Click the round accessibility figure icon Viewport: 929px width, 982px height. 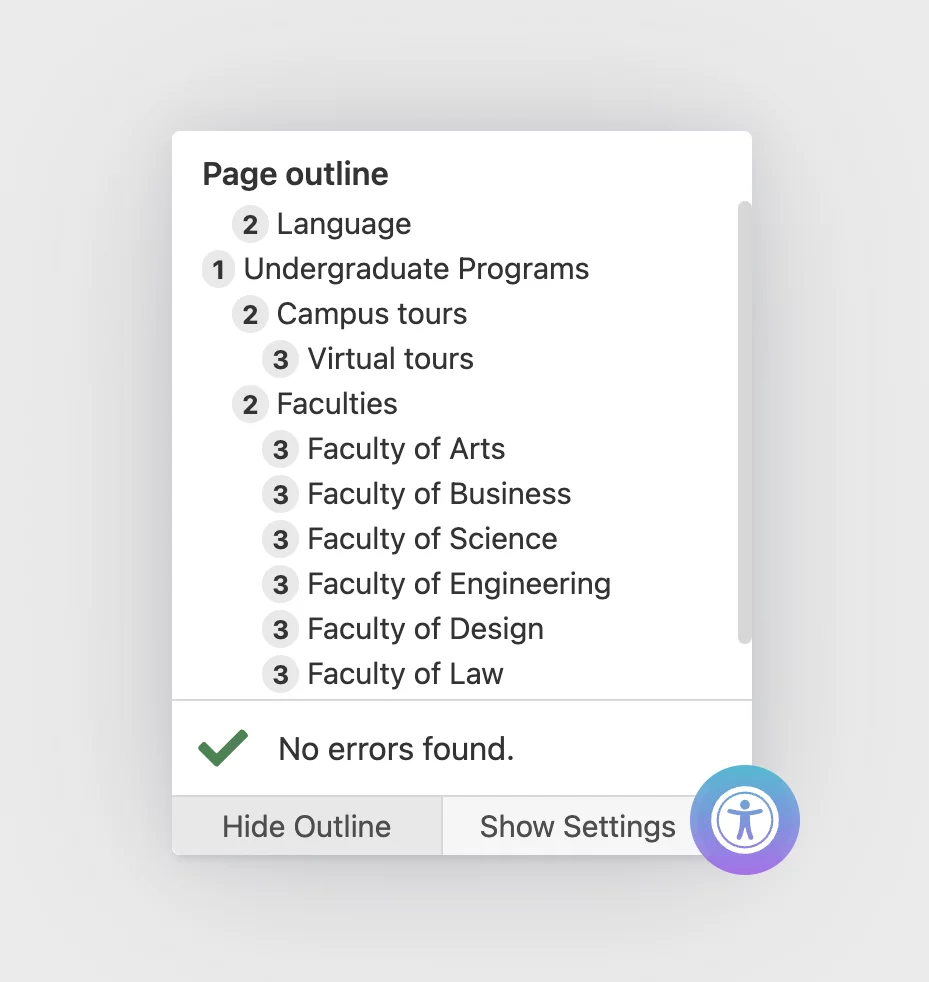pyautogui.click(x=744, y=820)
